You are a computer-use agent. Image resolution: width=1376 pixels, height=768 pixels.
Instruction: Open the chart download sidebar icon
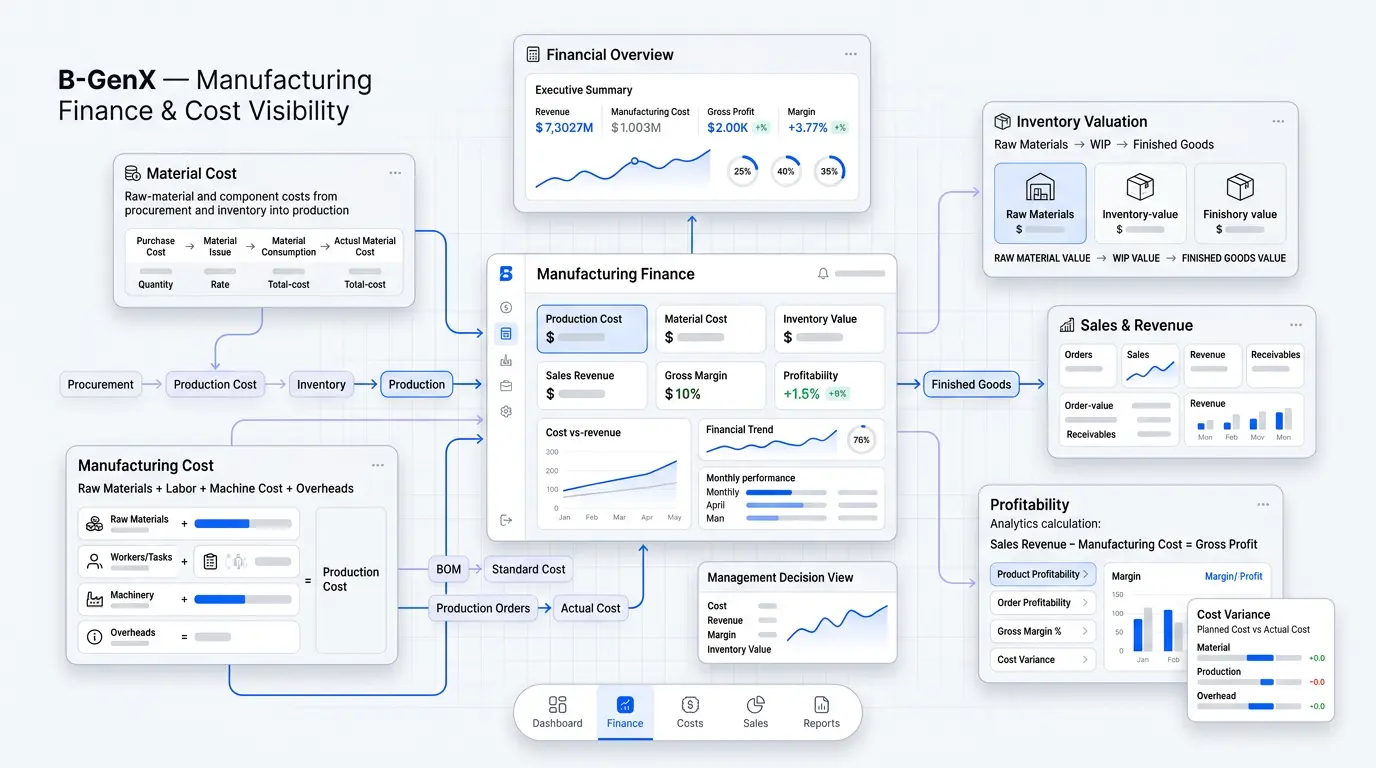coord(506,360)
